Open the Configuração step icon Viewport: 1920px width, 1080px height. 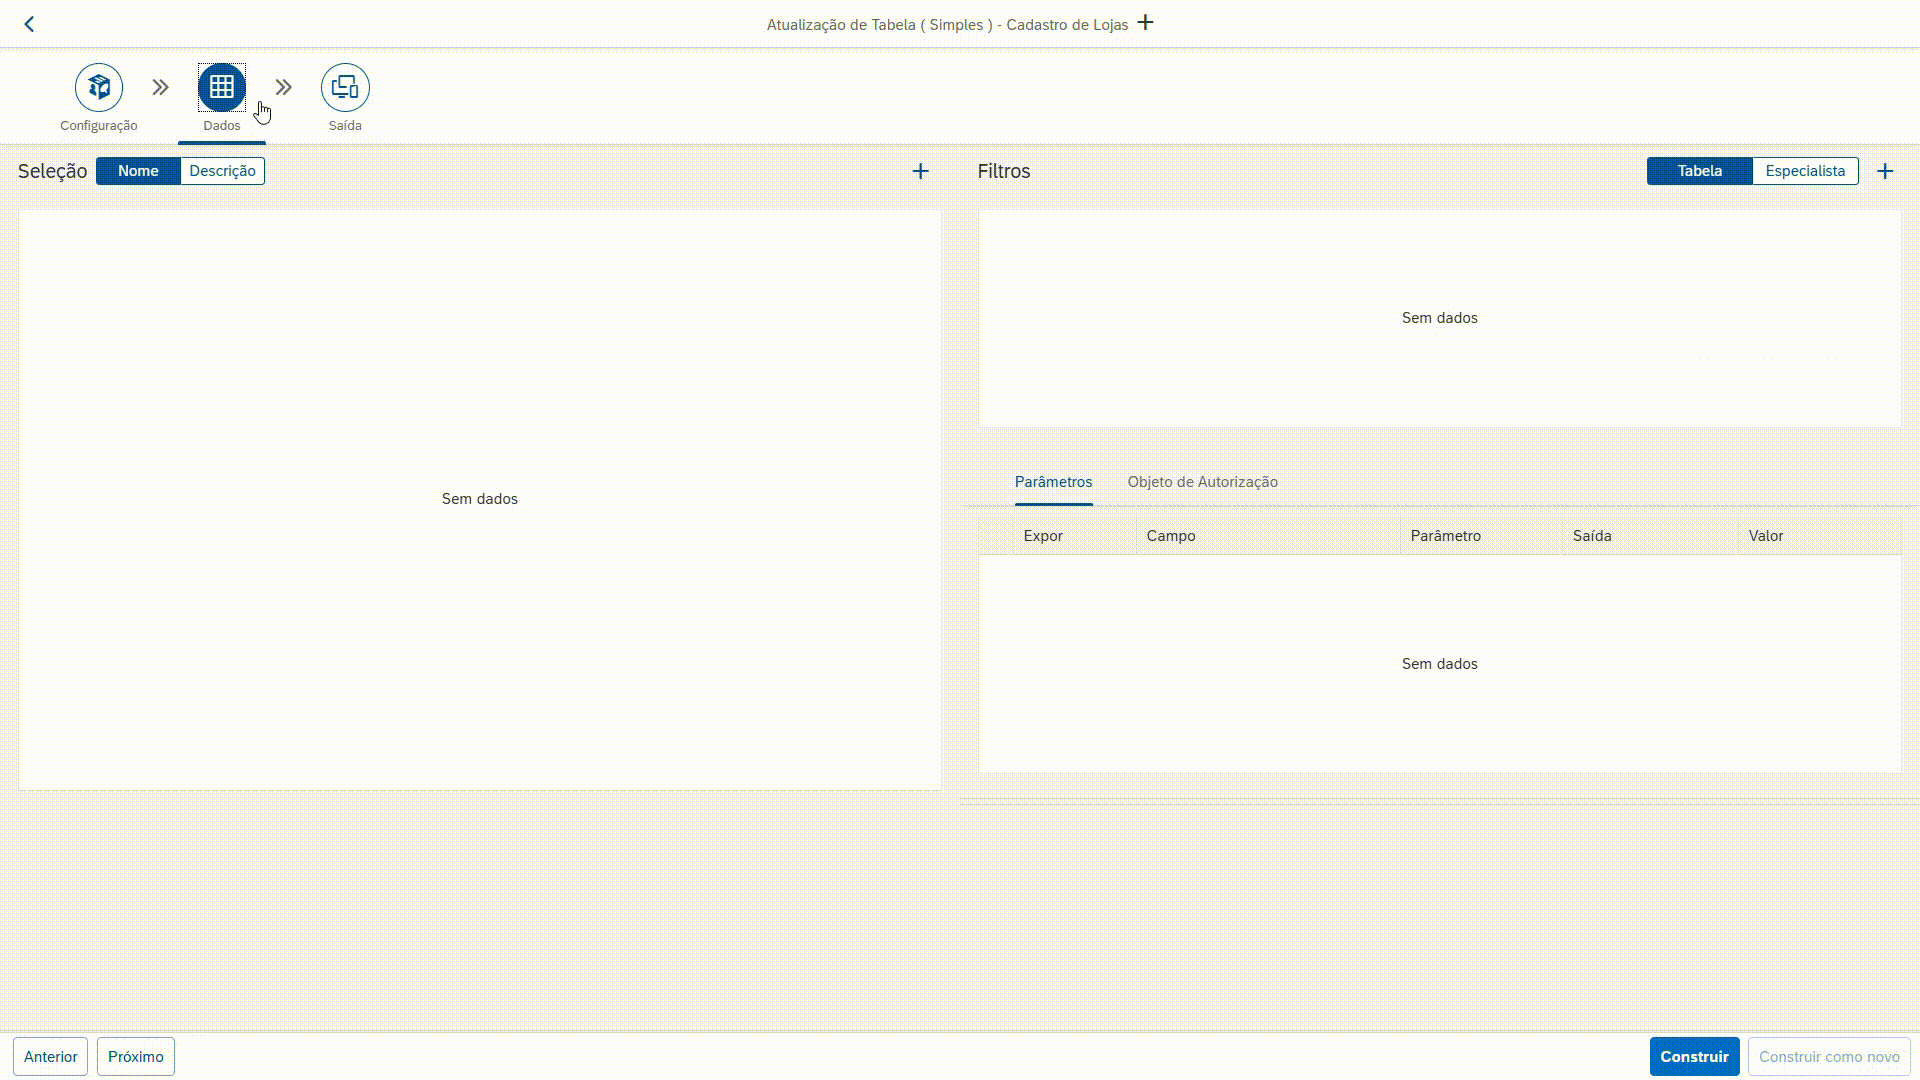(x=98, y=88)
